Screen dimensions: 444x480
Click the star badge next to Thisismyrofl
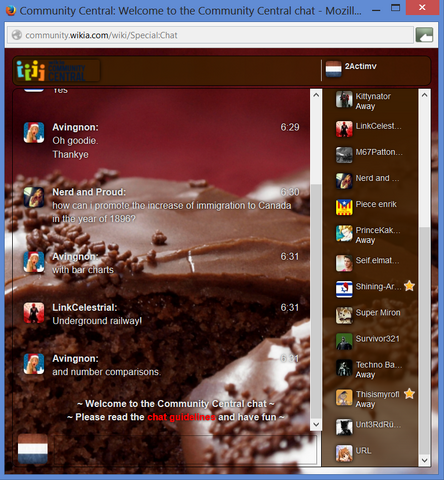tap(409, 394)
